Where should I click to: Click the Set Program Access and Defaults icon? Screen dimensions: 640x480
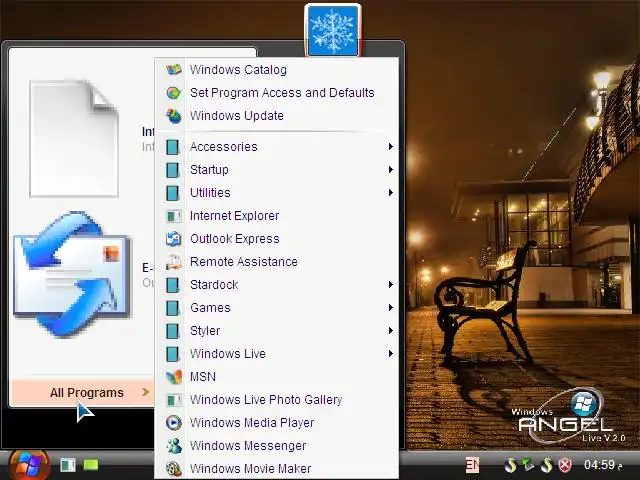click(173, 93)
